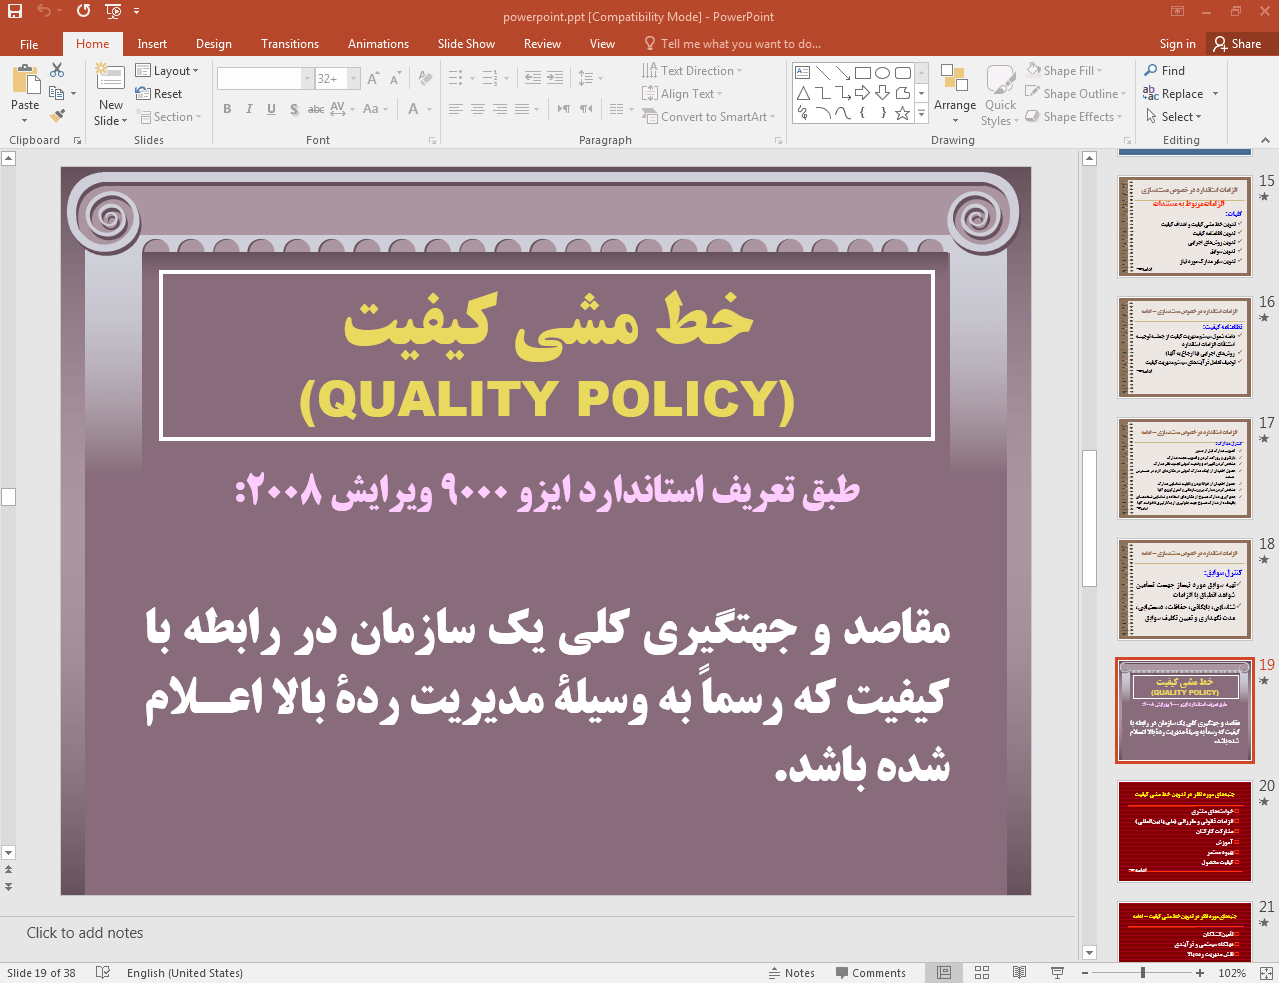Fit slide to current window icon
1279x983 pixels.
coord(1266,973)
